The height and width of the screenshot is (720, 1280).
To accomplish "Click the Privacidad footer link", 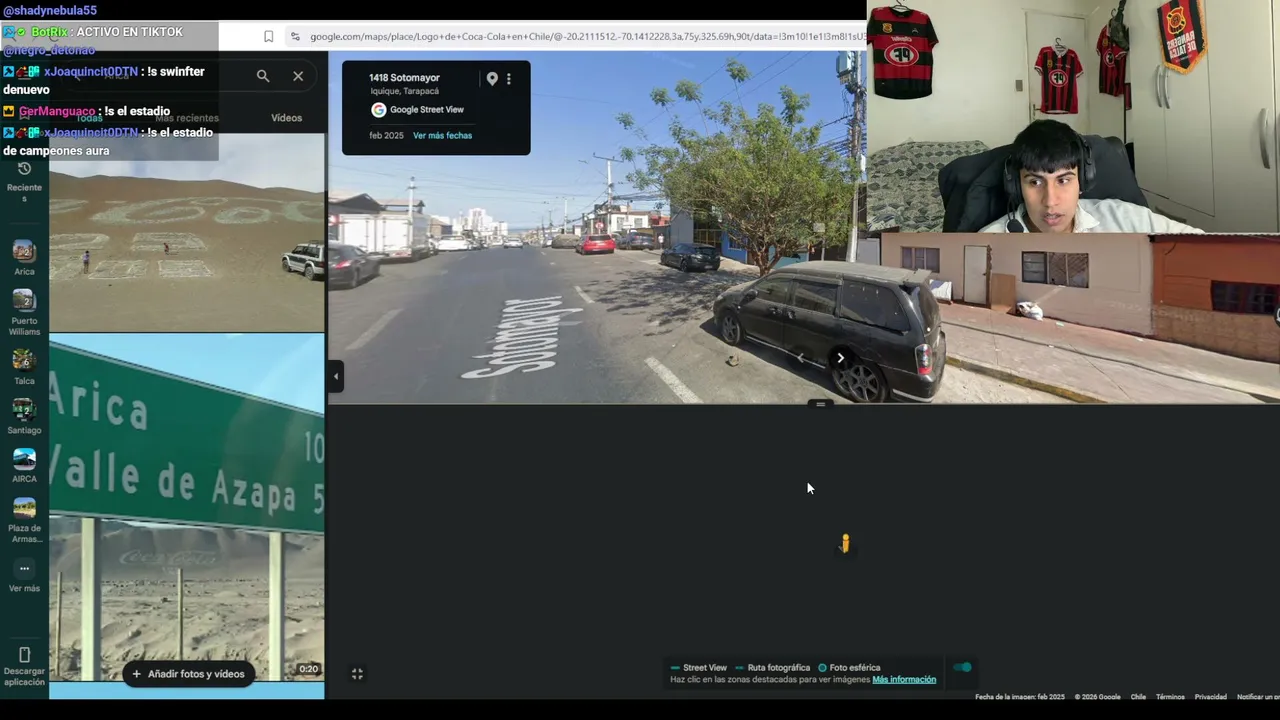I will [1210, 697].
